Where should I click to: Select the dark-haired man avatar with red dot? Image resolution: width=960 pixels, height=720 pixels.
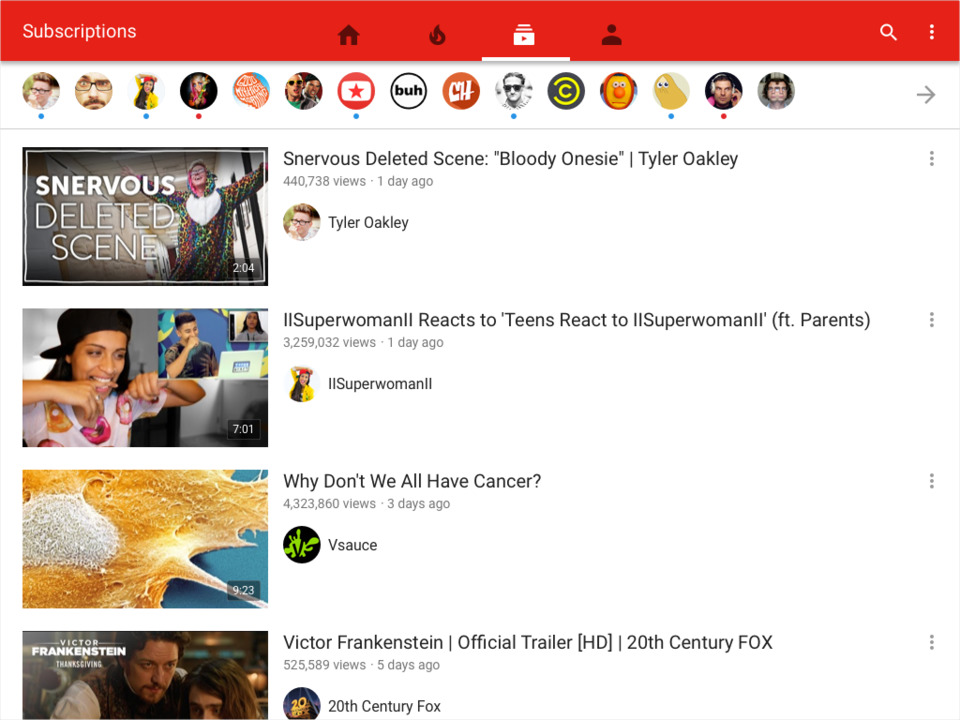pyautogui.click(x=724, y=91)
